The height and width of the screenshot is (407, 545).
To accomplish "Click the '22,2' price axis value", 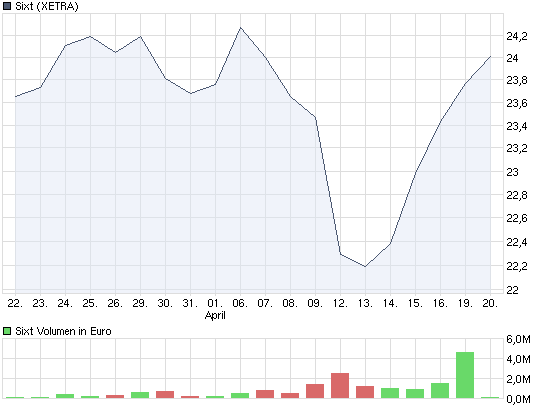I will pos(517,266).
